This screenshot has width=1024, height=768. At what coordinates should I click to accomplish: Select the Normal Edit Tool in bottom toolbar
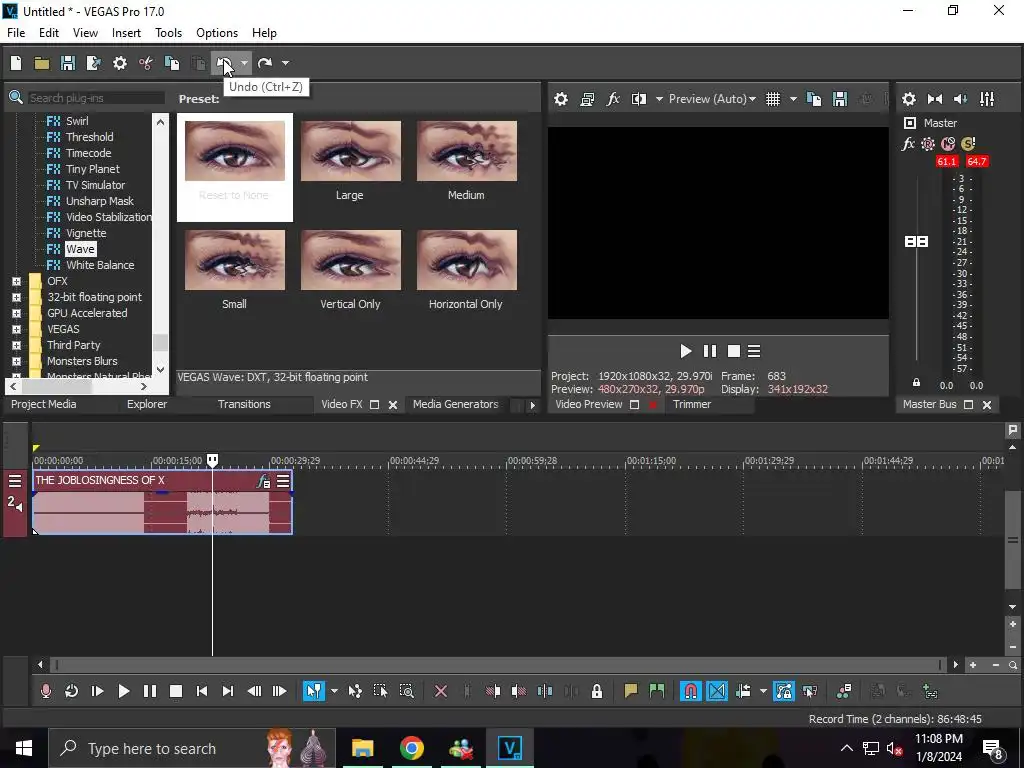pyautogui.click(x=313, y=691)
